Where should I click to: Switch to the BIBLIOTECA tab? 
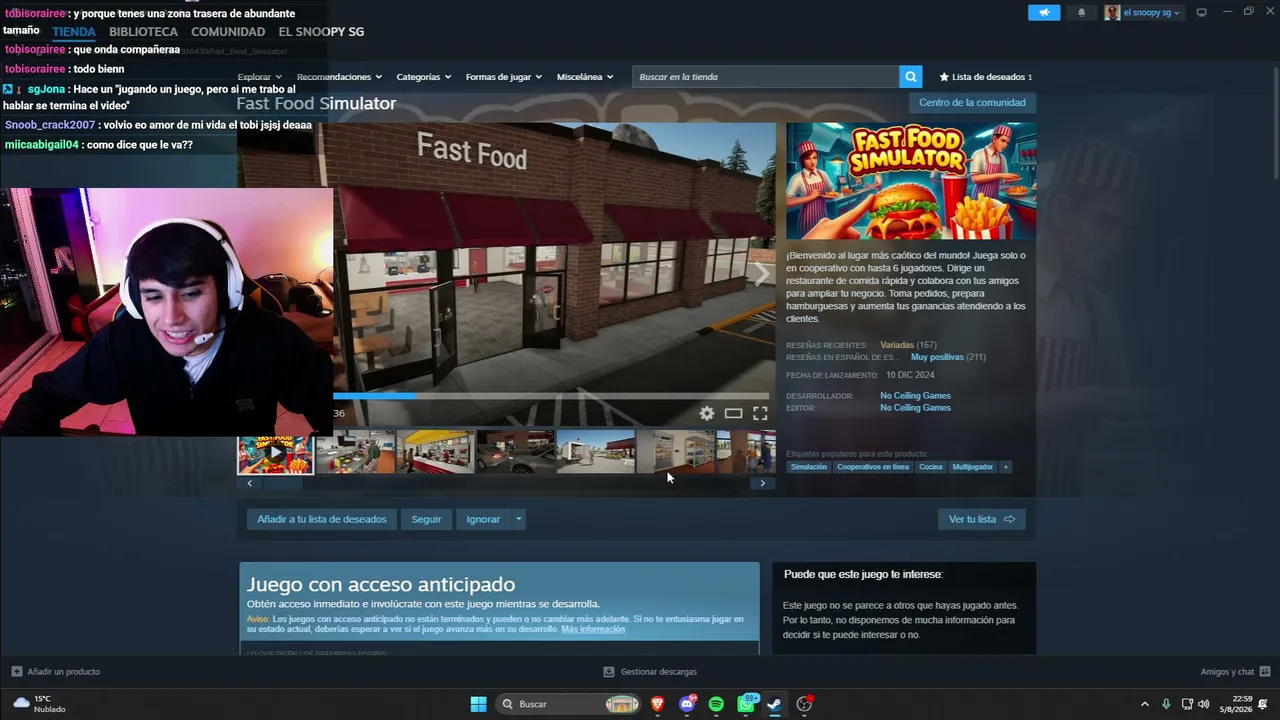(143, 32)
